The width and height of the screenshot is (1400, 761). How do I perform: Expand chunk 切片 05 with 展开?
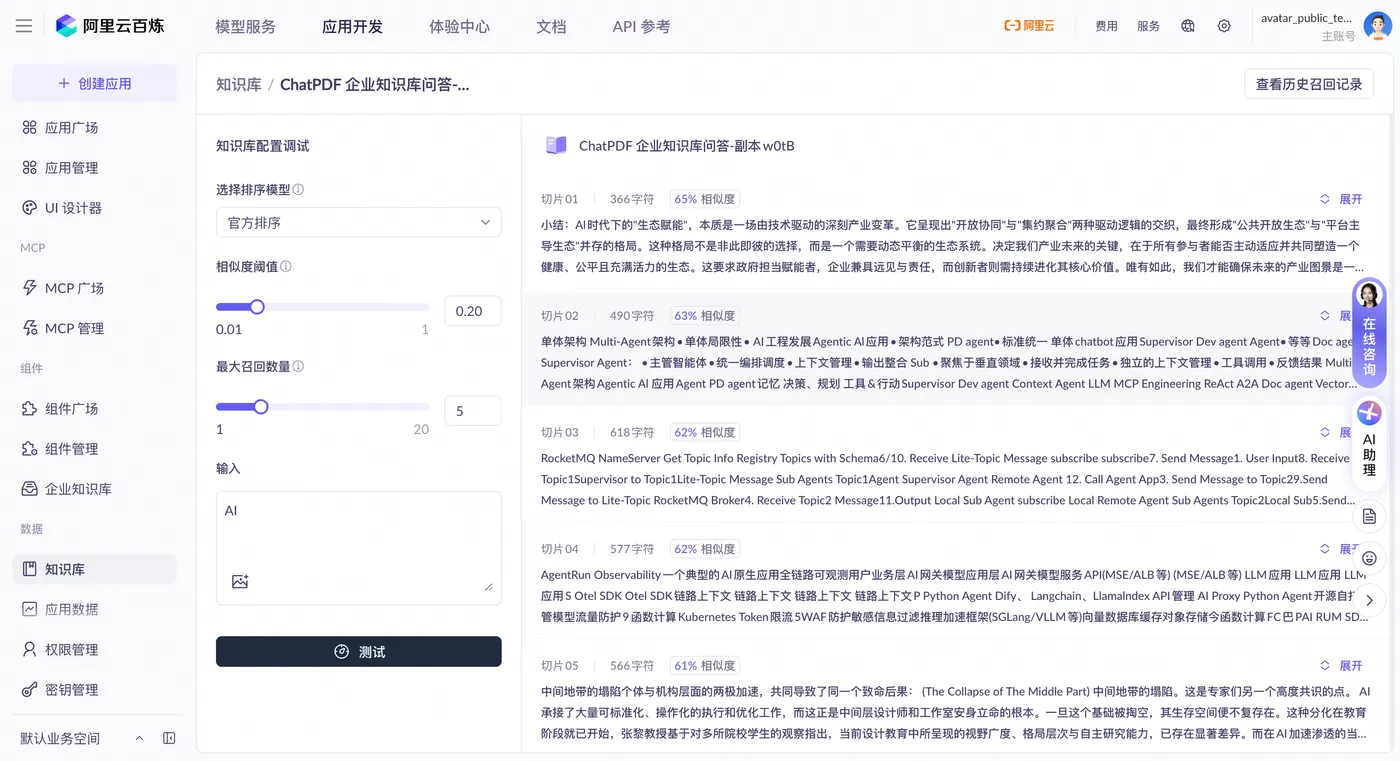click(x=1341, y=666)
